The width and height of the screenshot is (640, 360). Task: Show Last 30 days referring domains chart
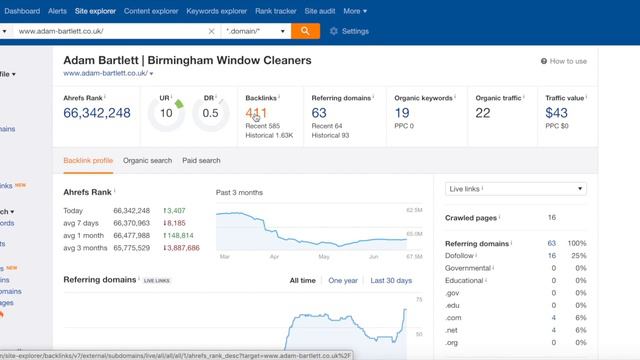pyautogui.click(x=391, y=280)
